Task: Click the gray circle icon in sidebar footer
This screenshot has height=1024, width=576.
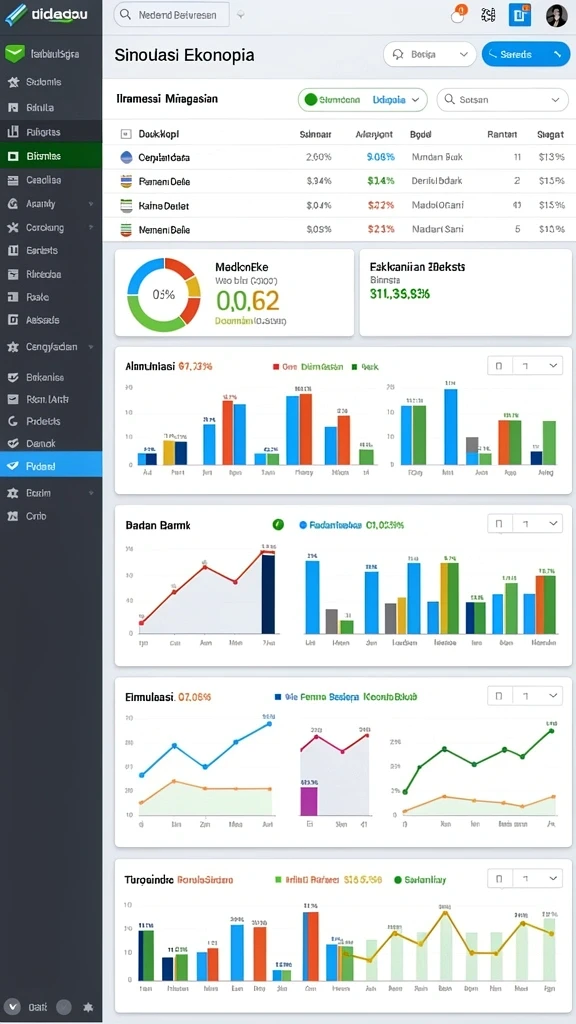Action: click(x=64, y=1007)
